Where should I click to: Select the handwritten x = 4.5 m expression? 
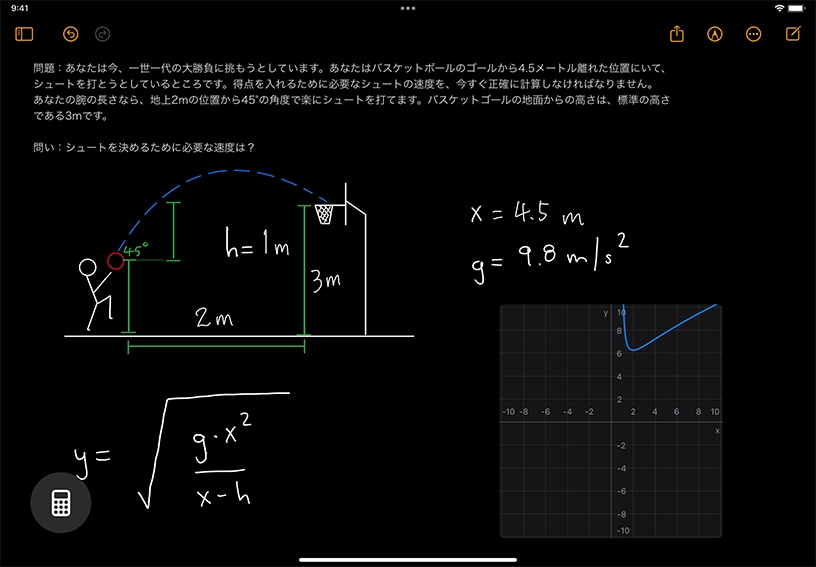(x=525, y=213)
